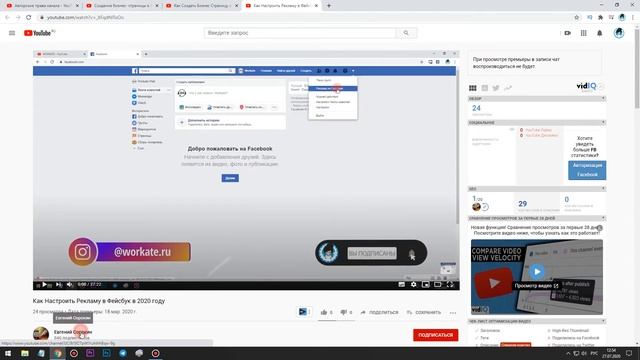Click the browser address bar URL

[86, 18]
